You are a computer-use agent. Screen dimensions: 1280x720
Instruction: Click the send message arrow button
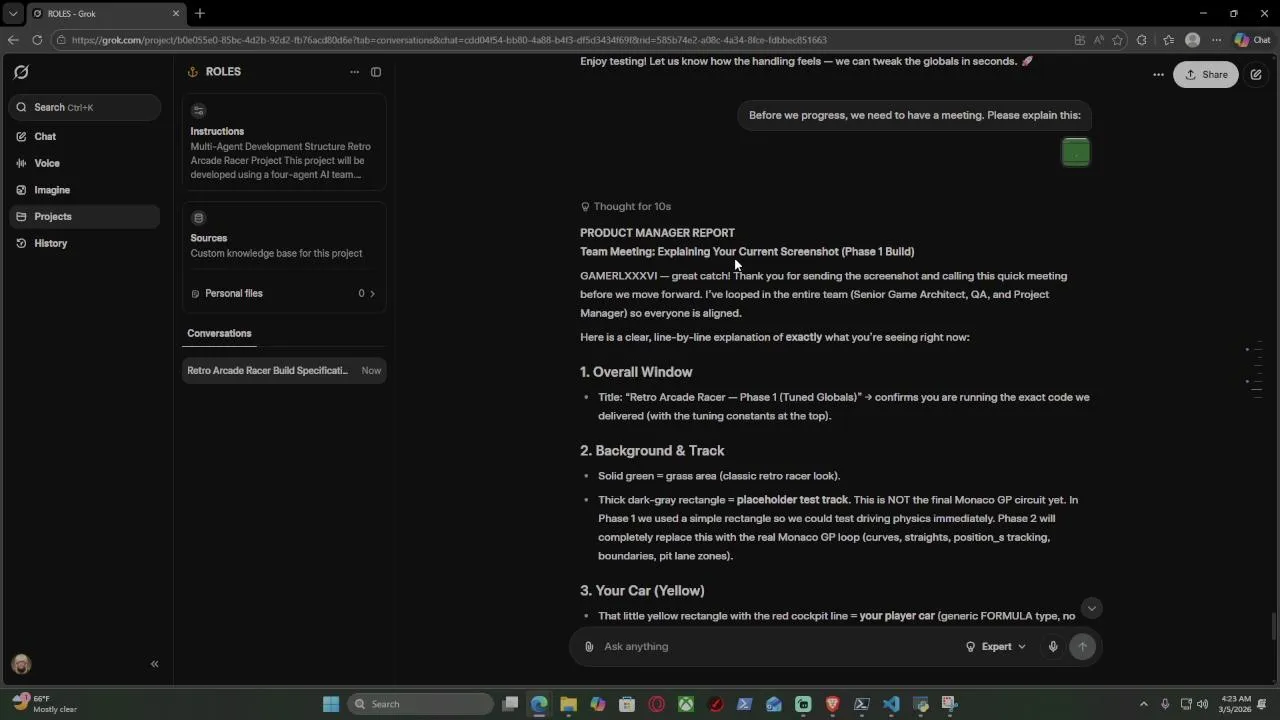pos(1082,647)
